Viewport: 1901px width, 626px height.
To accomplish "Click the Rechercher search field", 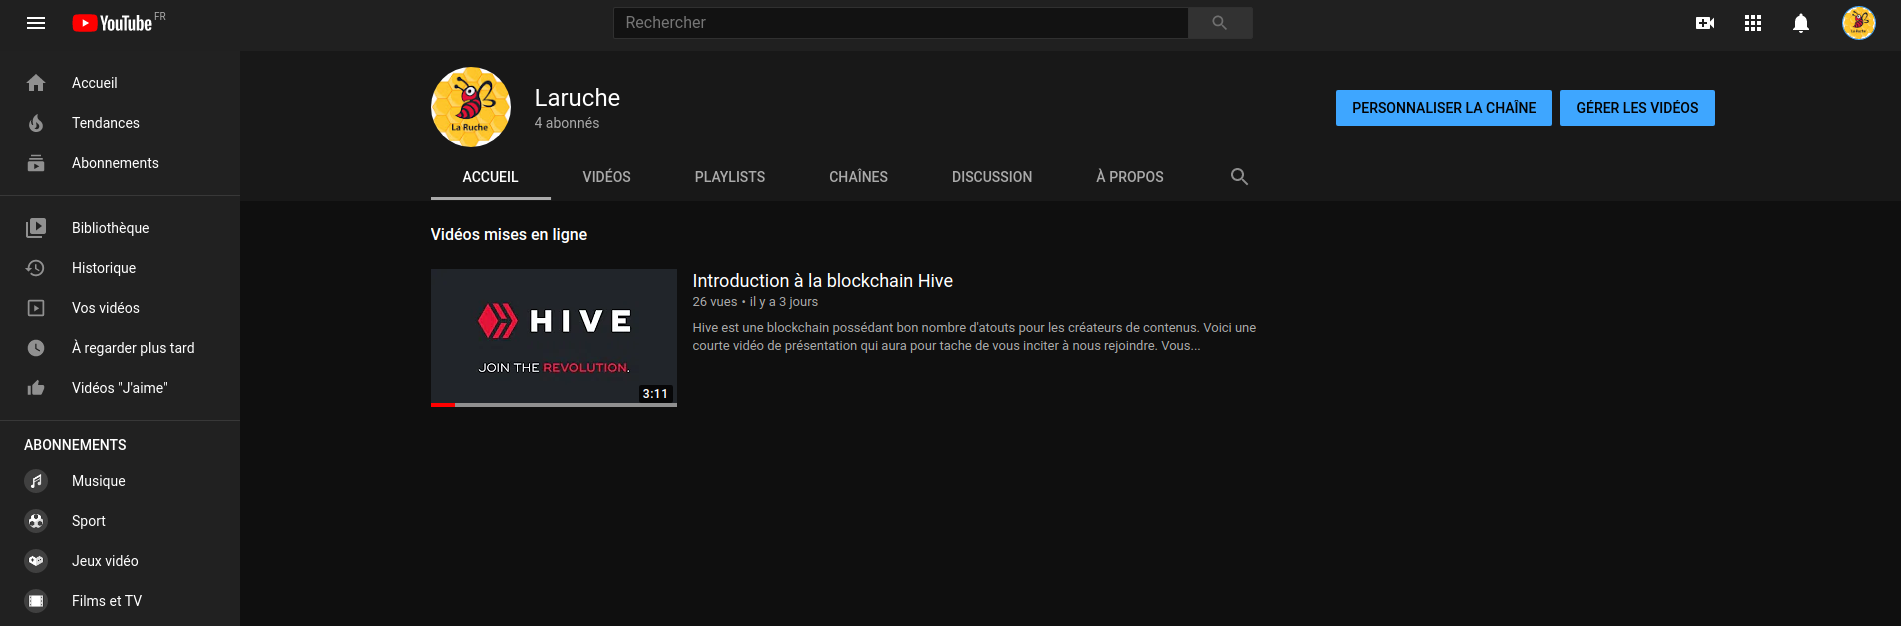I will pos(900,22).
